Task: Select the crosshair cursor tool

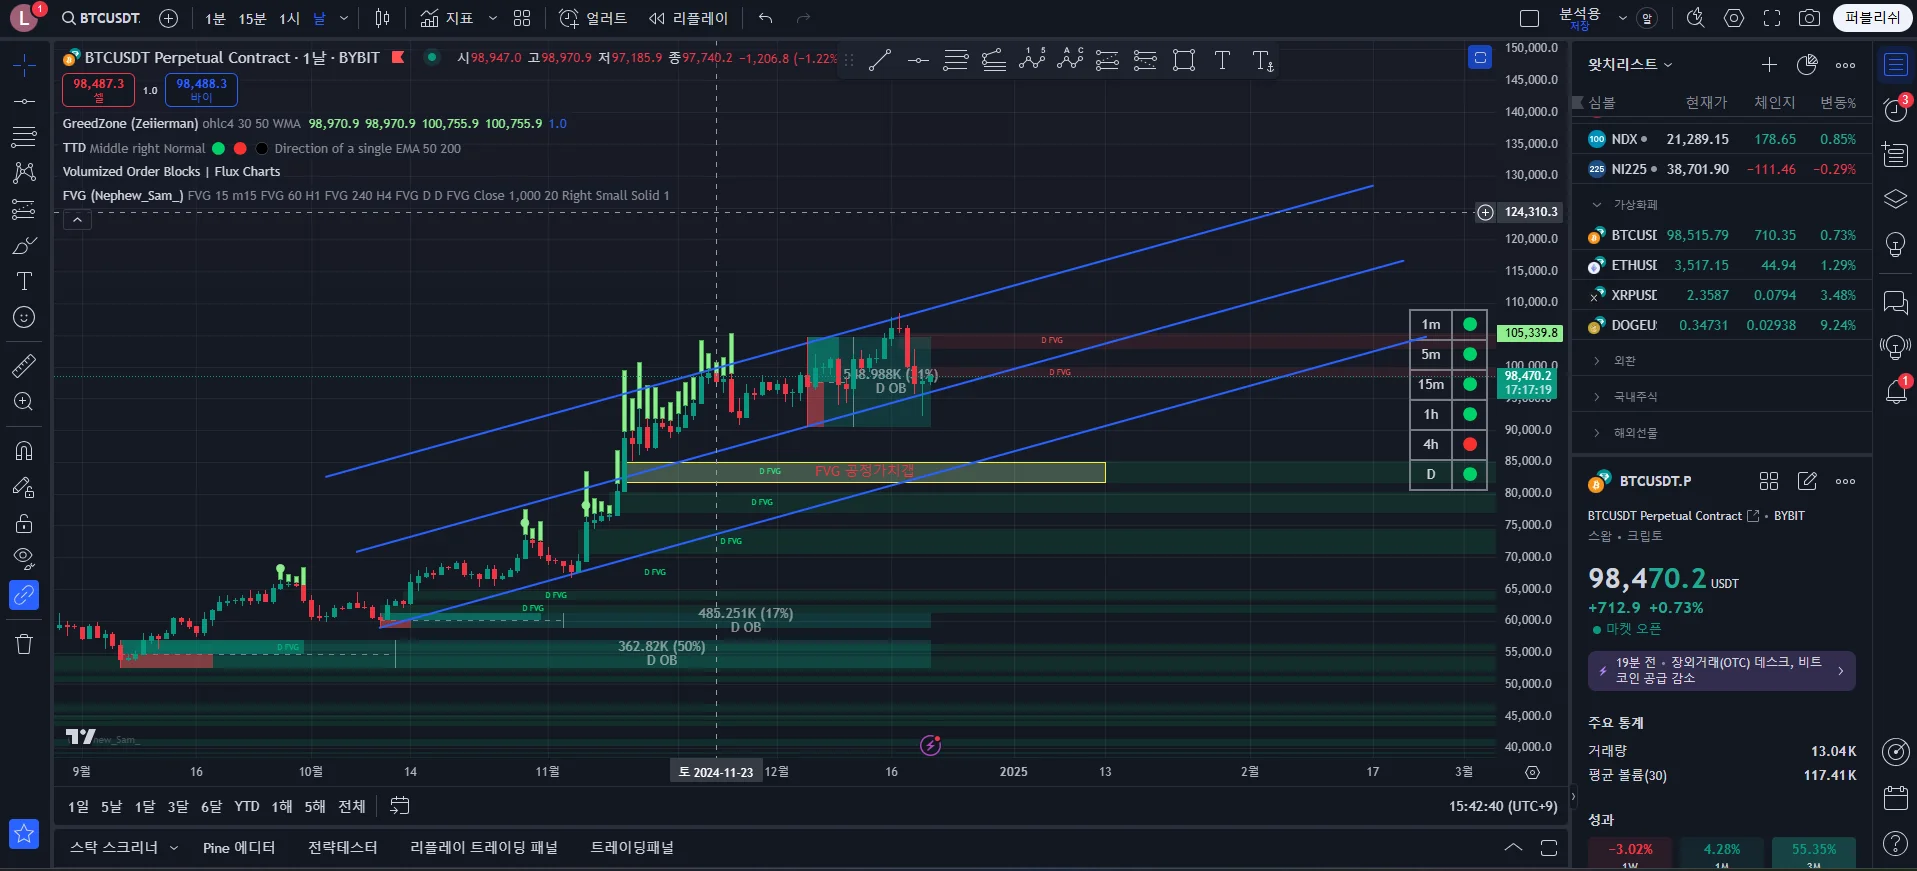Action: pyautogui.click(x=24, y=65)
